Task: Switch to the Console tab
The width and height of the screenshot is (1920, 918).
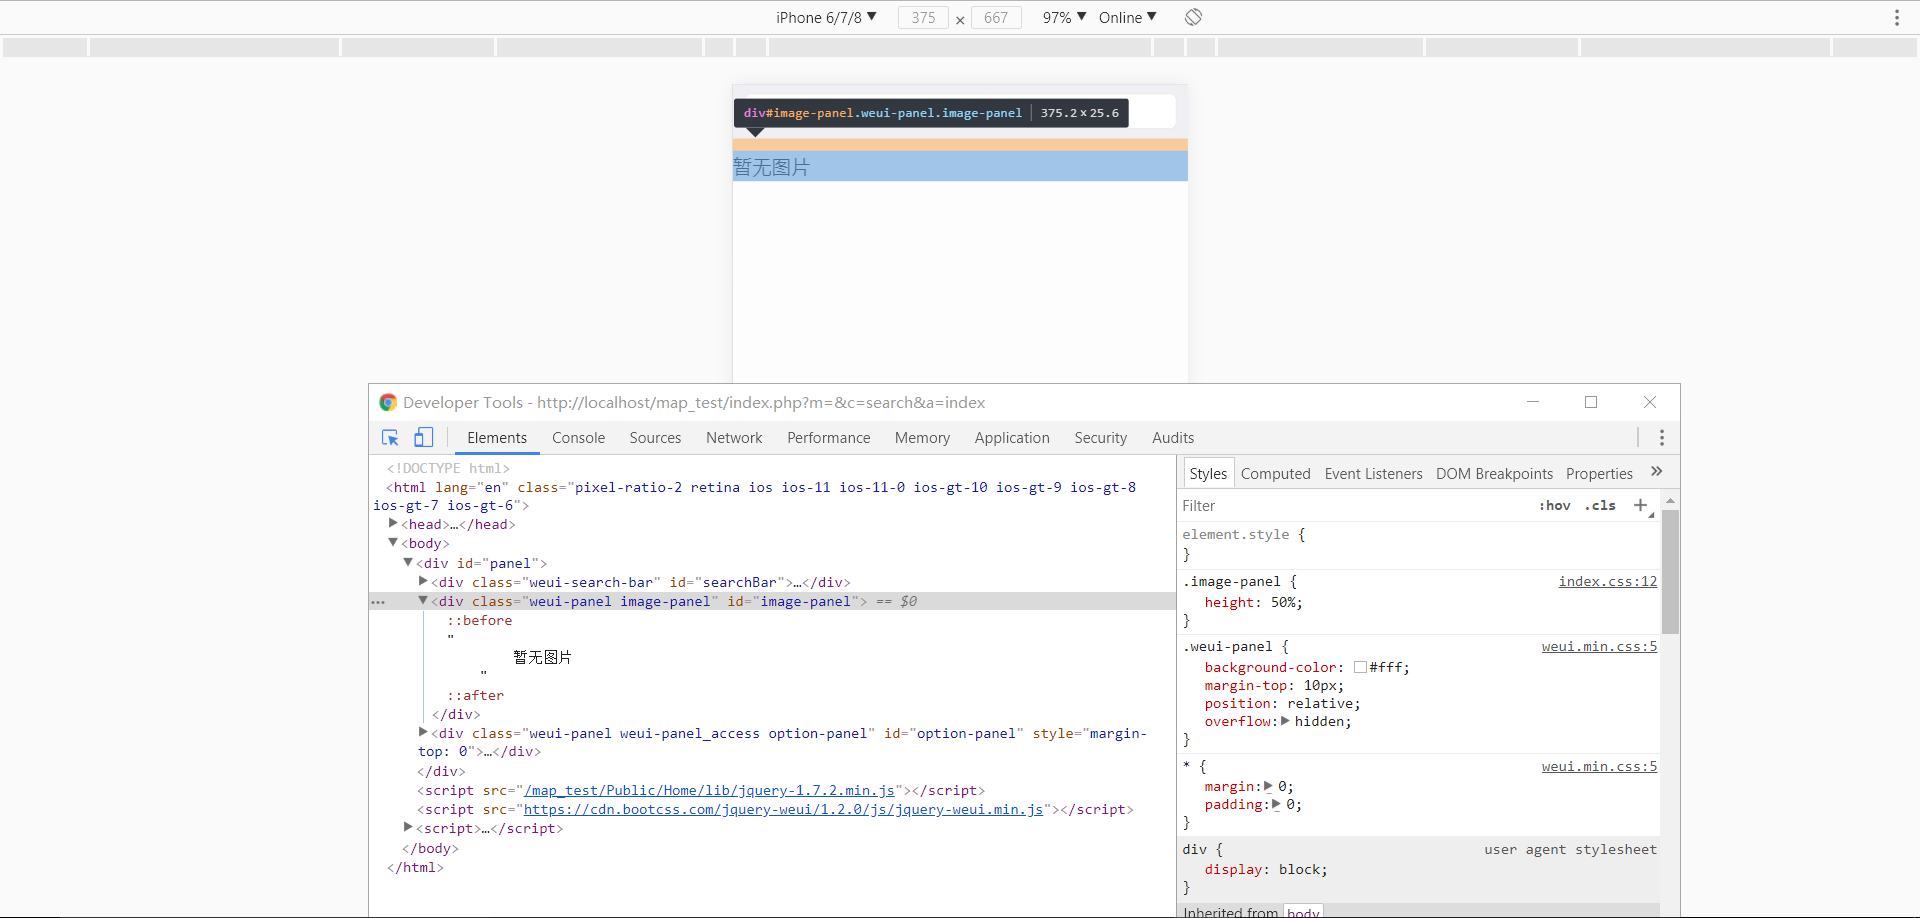Action: click(x=578, y=438)
